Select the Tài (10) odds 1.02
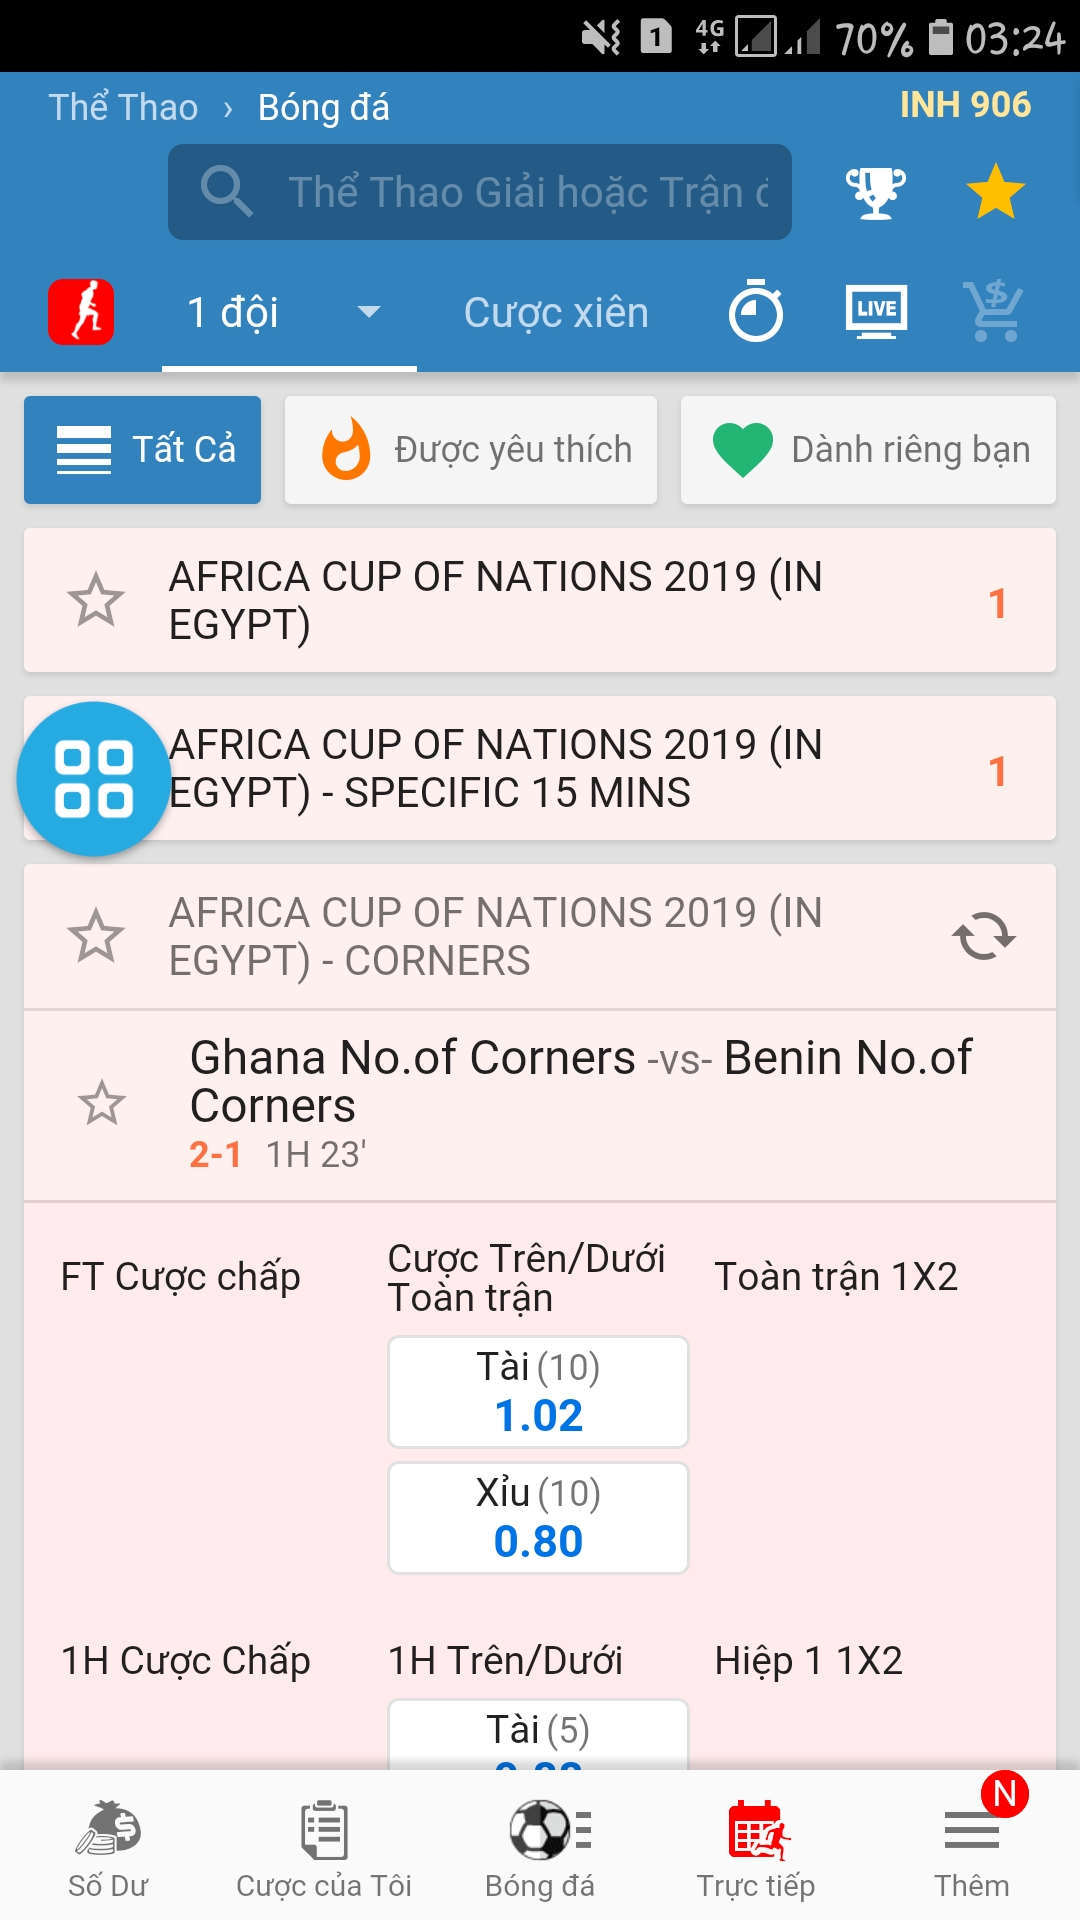Viewport: 1080px width, 1920px height. [x=538, y=1392]
